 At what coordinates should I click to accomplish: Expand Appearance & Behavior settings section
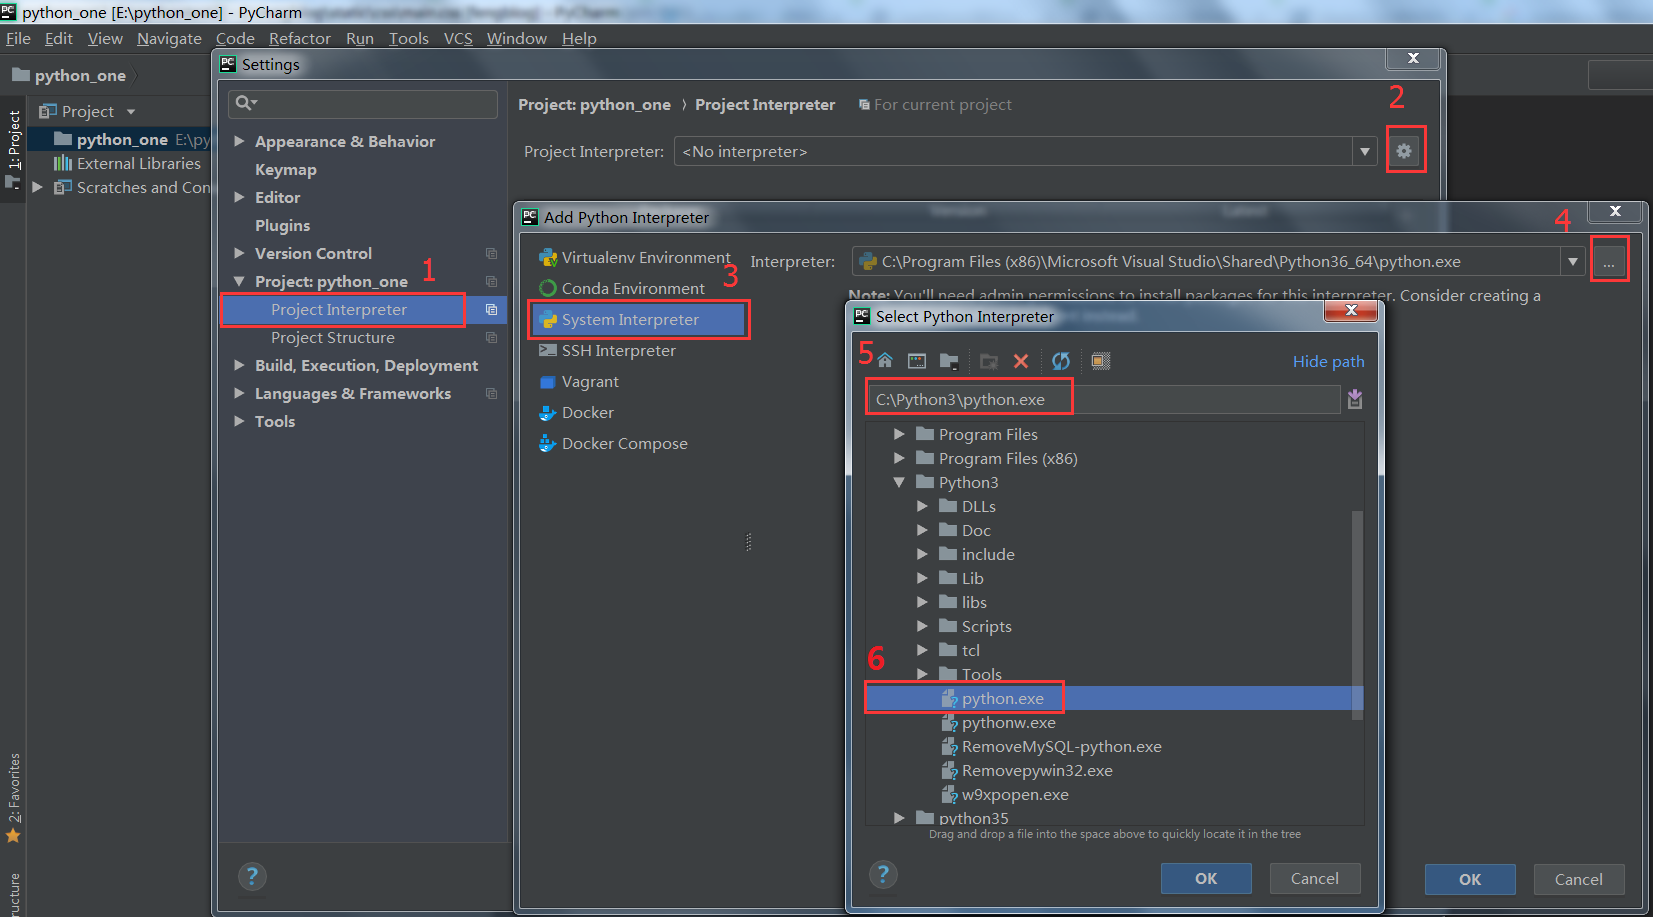coord(239,142)
